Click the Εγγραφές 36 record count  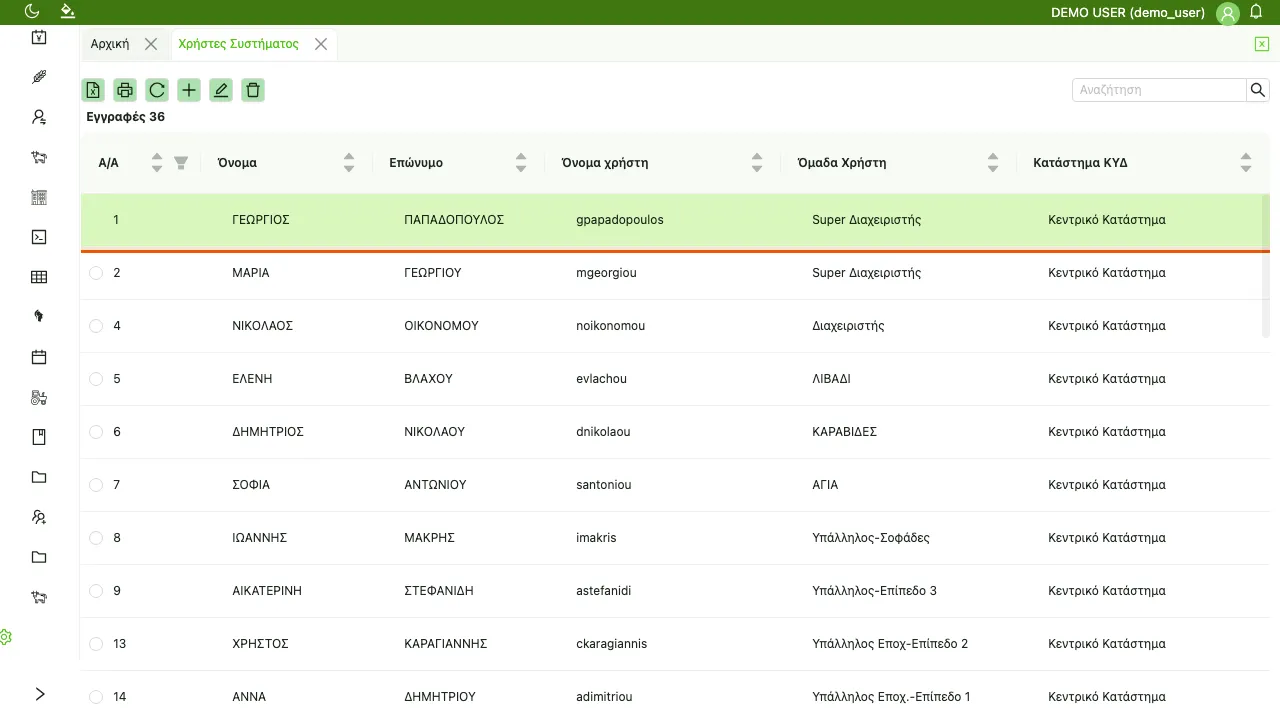(x=126, y=117)
